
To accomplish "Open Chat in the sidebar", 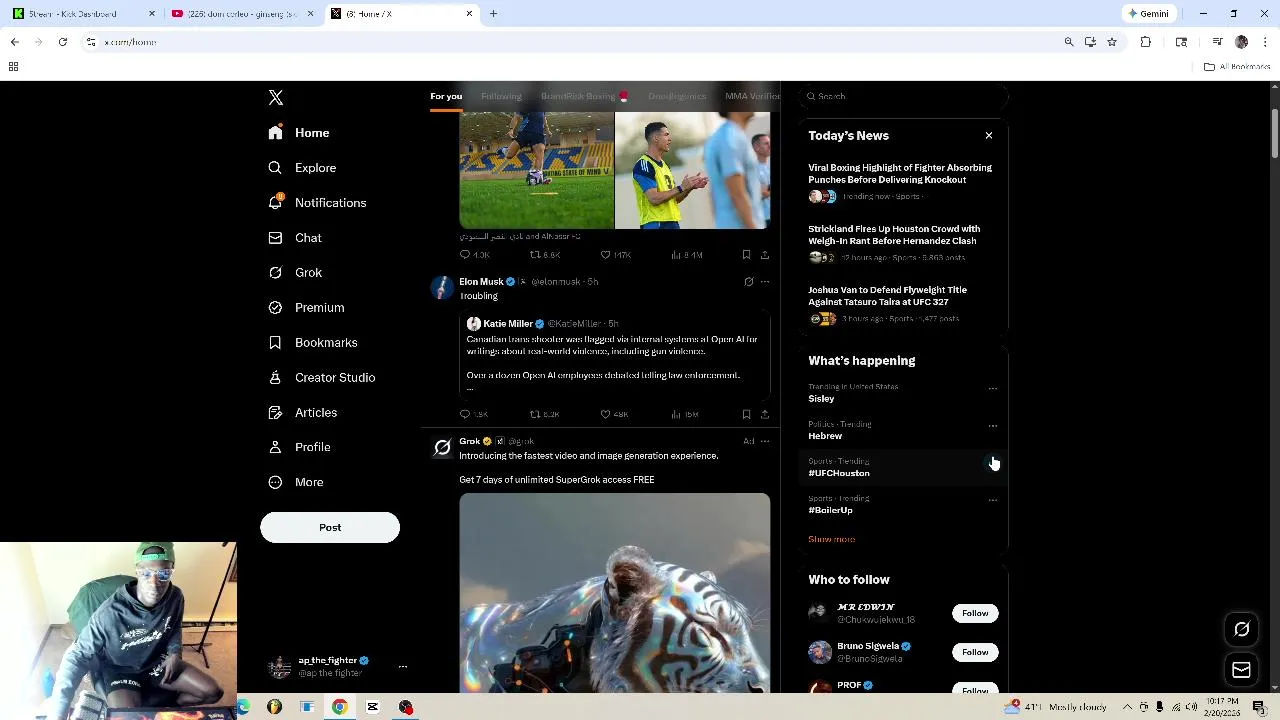I will click(x=295, y=238).
